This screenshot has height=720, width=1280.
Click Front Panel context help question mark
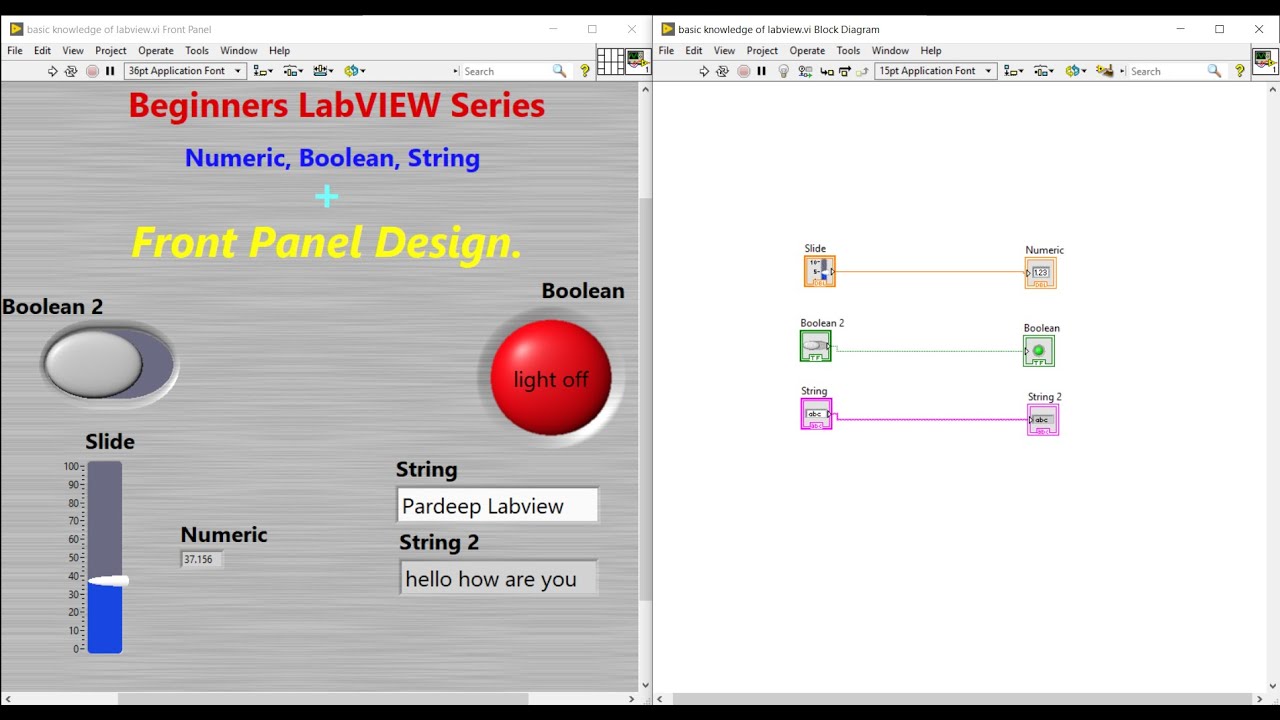(585, 71)
